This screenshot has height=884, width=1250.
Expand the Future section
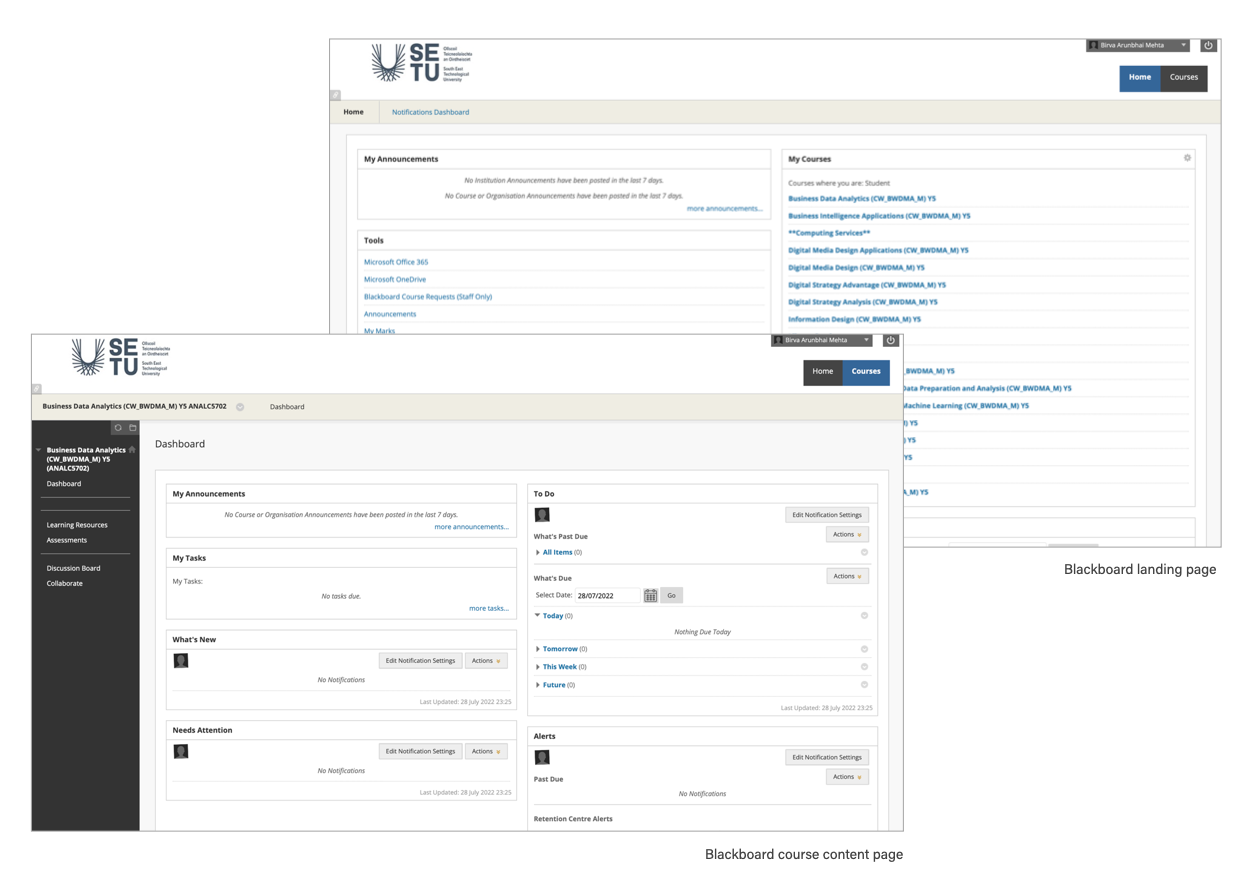pos(538,685)
